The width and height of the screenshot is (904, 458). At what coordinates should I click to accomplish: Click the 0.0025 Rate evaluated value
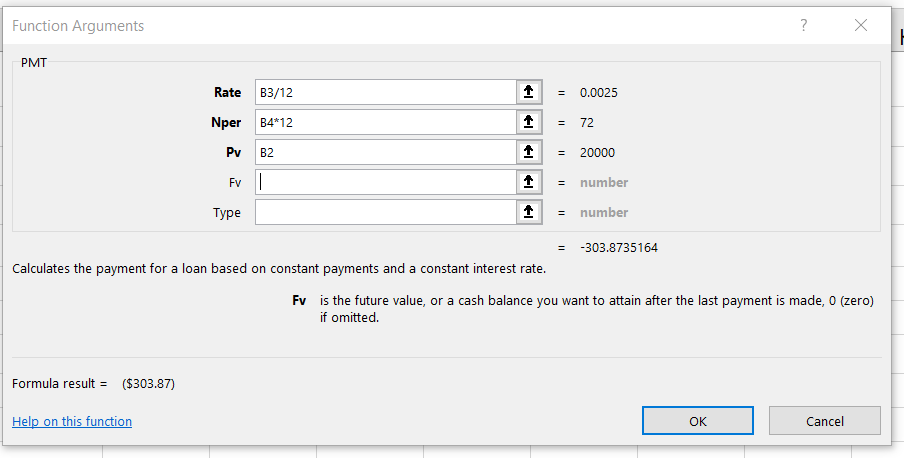(598, 93)
